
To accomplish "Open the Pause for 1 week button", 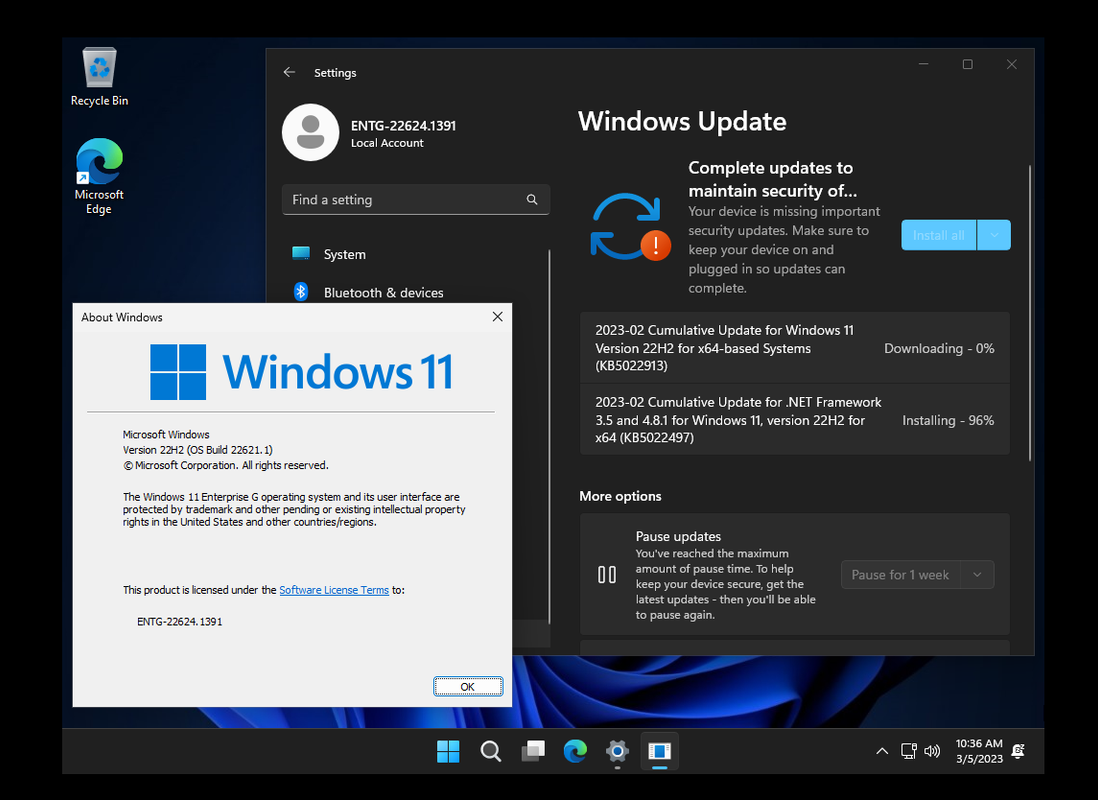I will pyautogui.click(x=901, y=575).
